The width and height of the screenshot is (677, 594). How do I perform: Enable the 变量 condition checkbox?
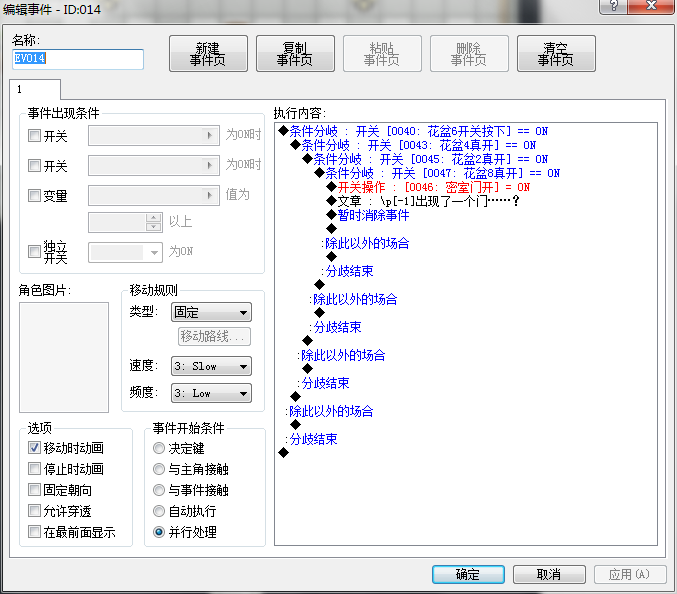pos(35,196)
